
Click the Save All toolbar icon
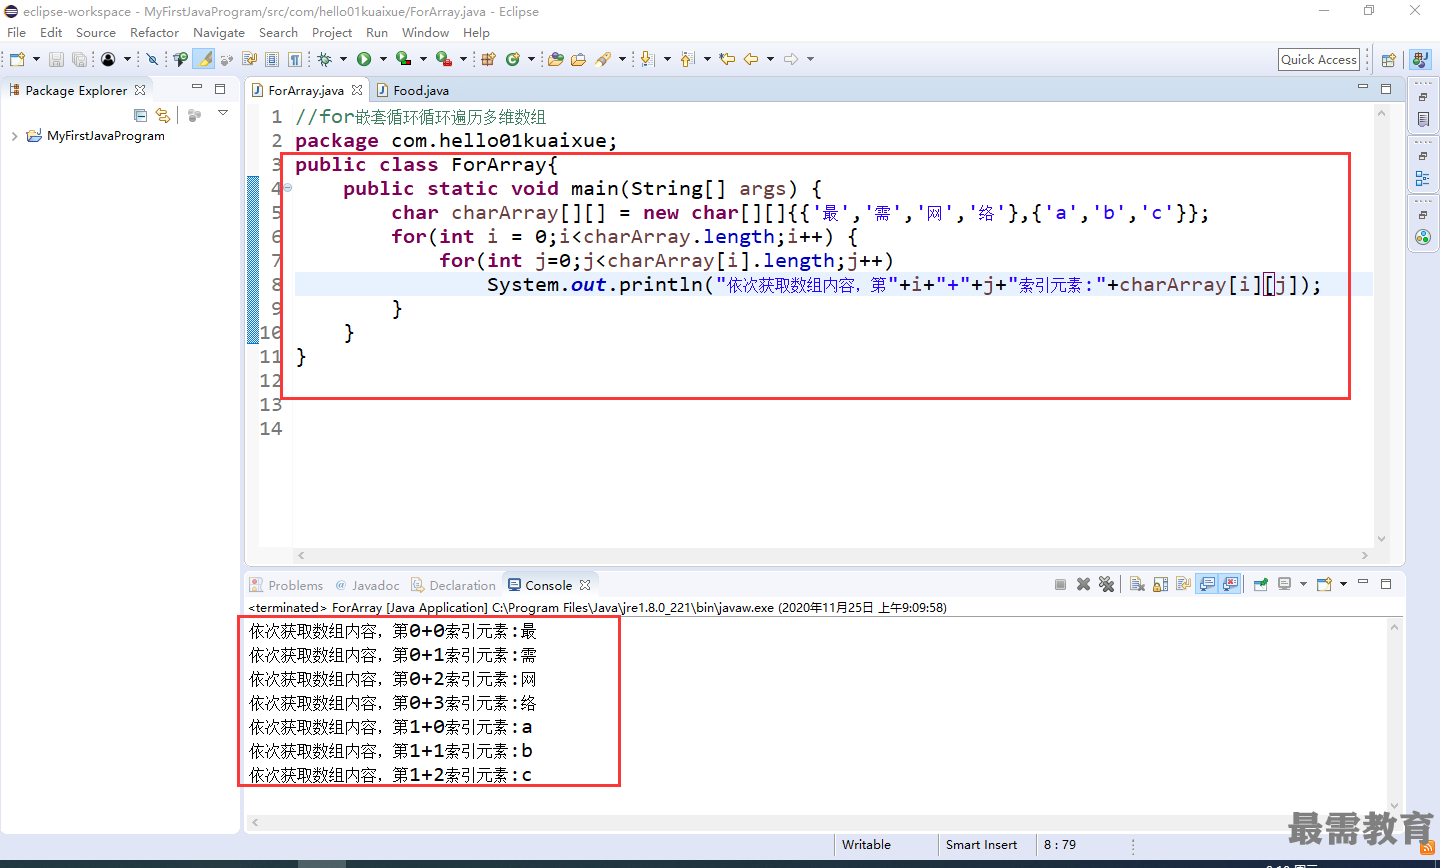coord(79,59)
